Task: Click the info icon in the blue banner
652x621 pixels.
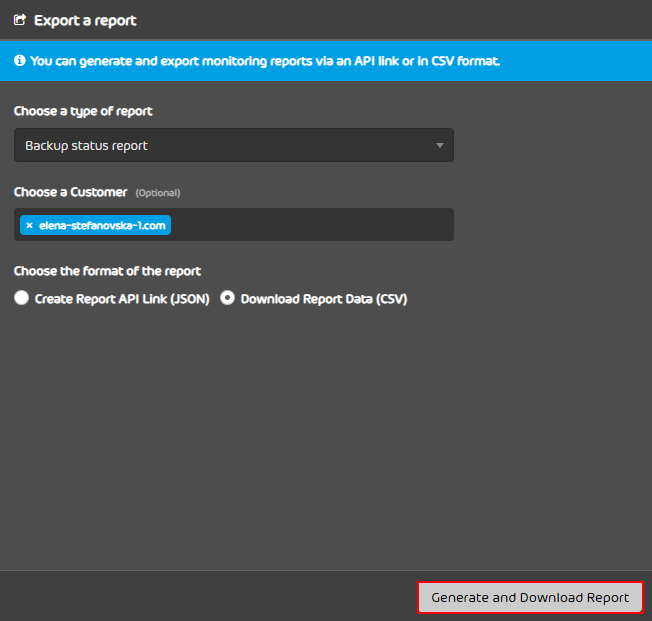Action: coord(20,61)
